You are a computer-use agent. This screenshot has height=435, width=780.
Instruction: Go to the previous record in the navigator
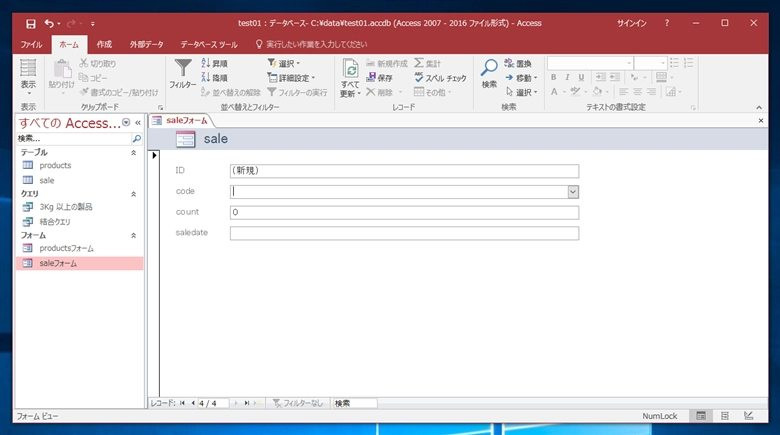pyautogui.click(x=193, y=403)
